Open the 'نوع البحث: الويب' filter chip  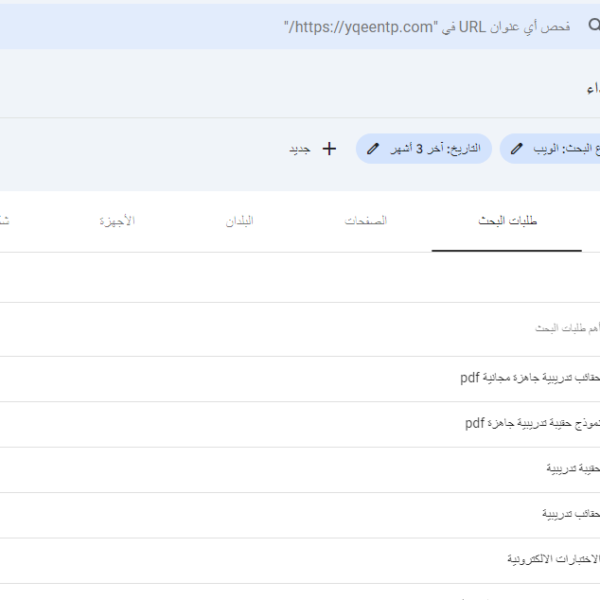pyautogui.click(x=550, y=148)
